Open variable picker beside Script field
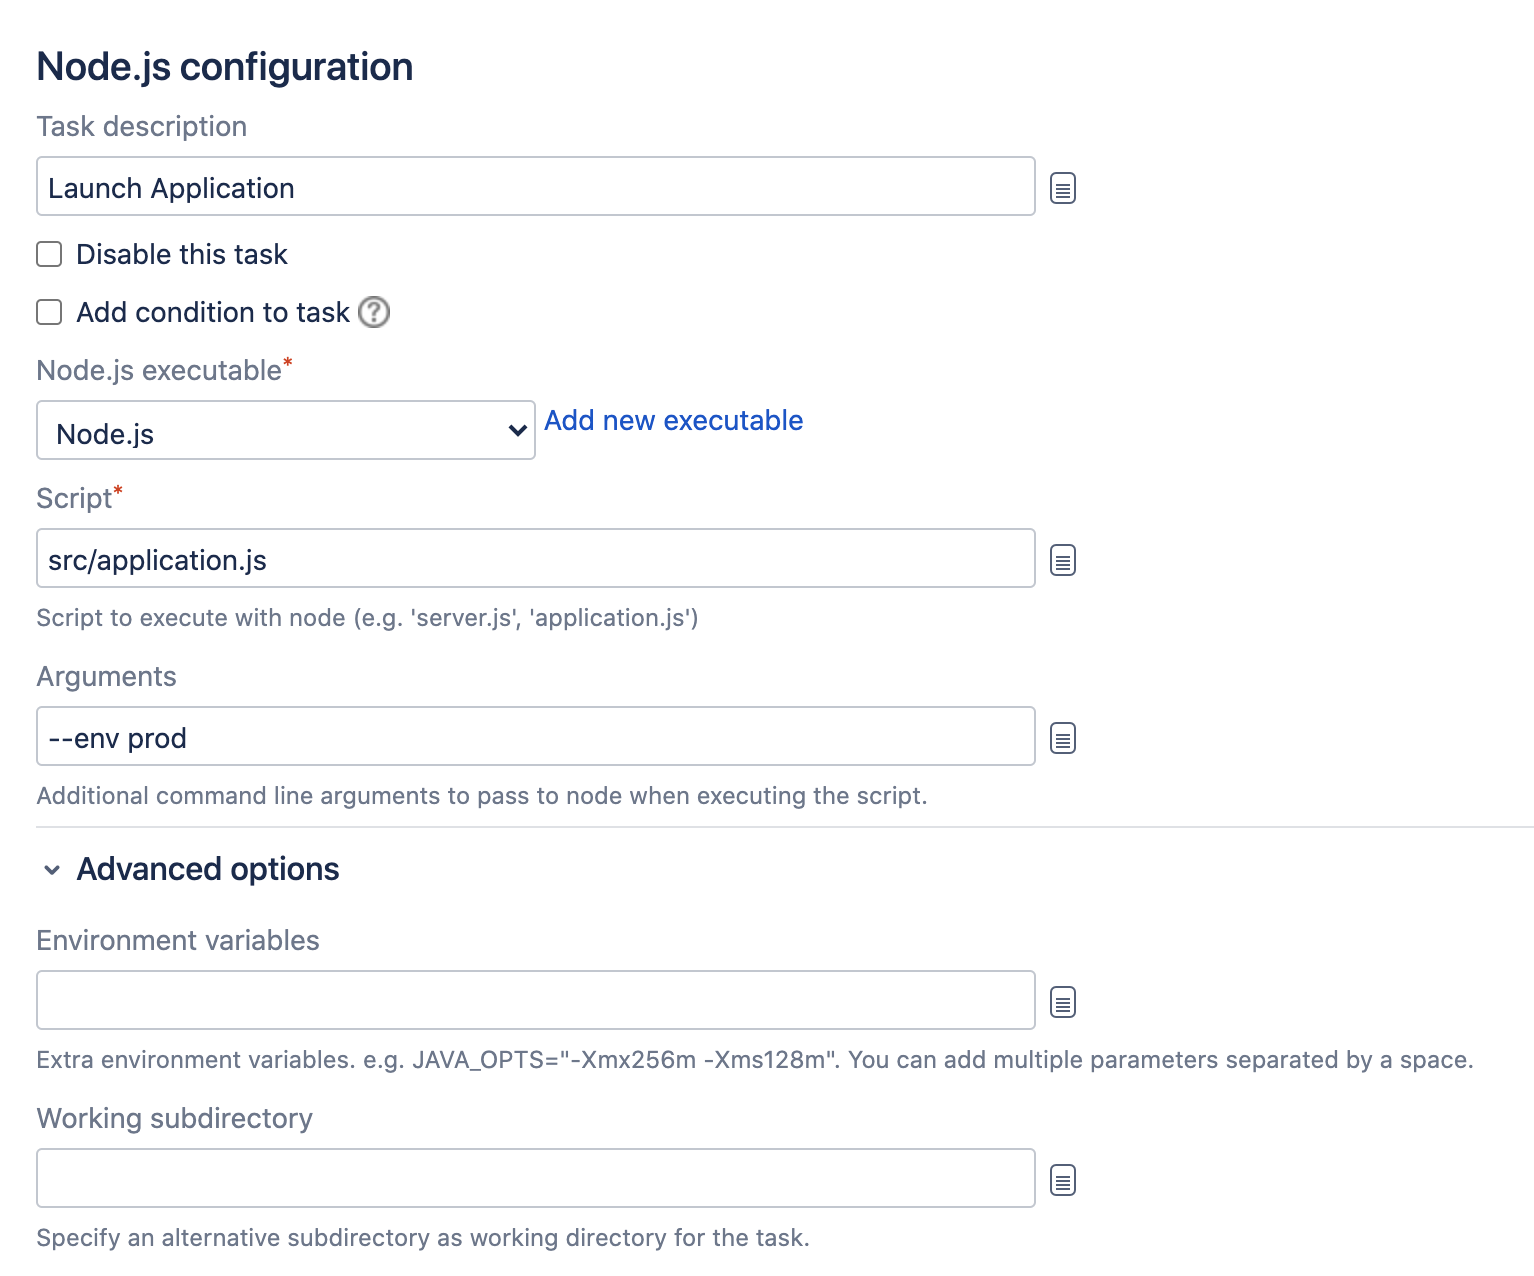1534x1276 pixels. point(1063,560)
